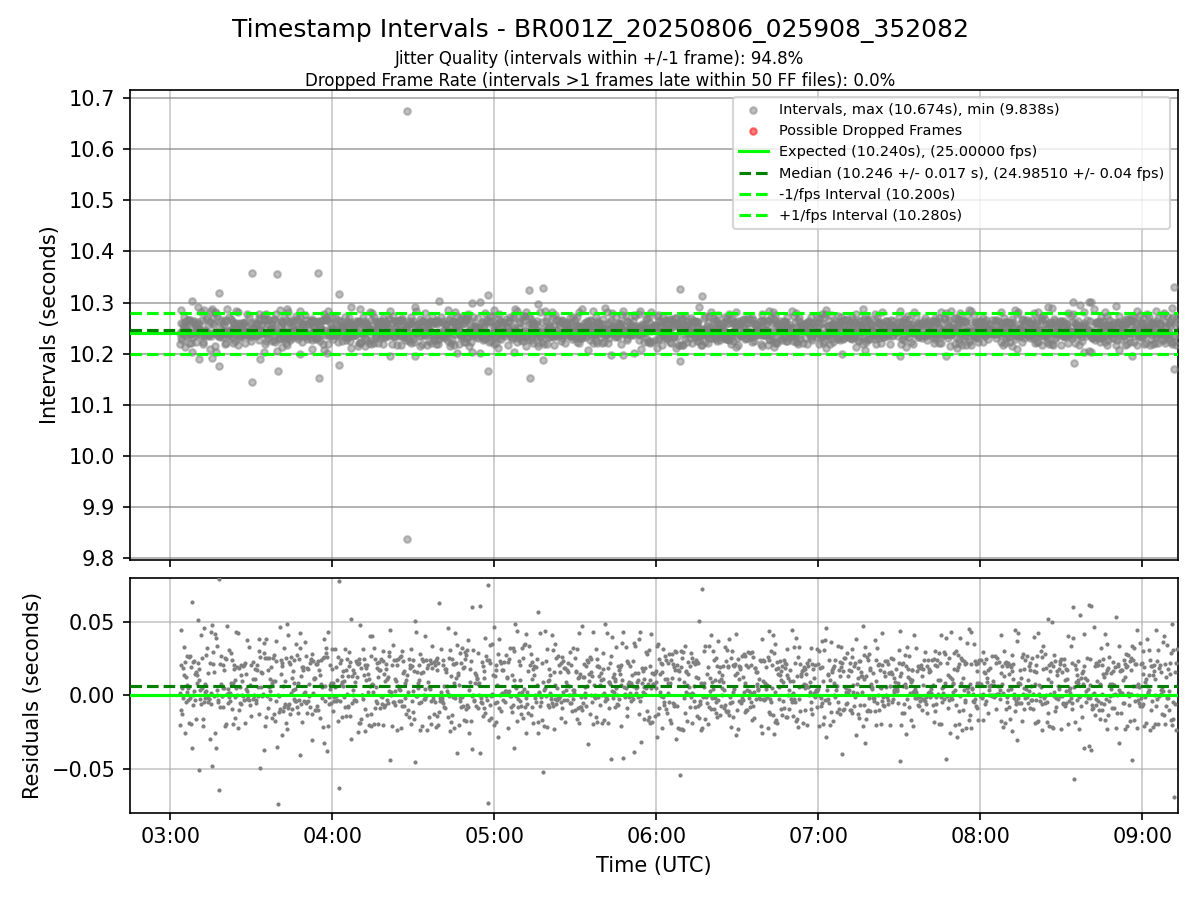Click the legend entry starting 'Median (10.246'
1200x900 pixels.
[971, 172]
